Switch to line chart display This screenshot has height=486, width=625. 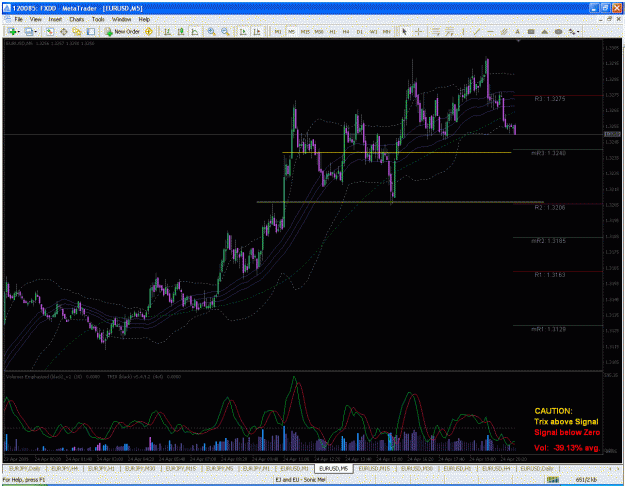[x=195, y=31]
